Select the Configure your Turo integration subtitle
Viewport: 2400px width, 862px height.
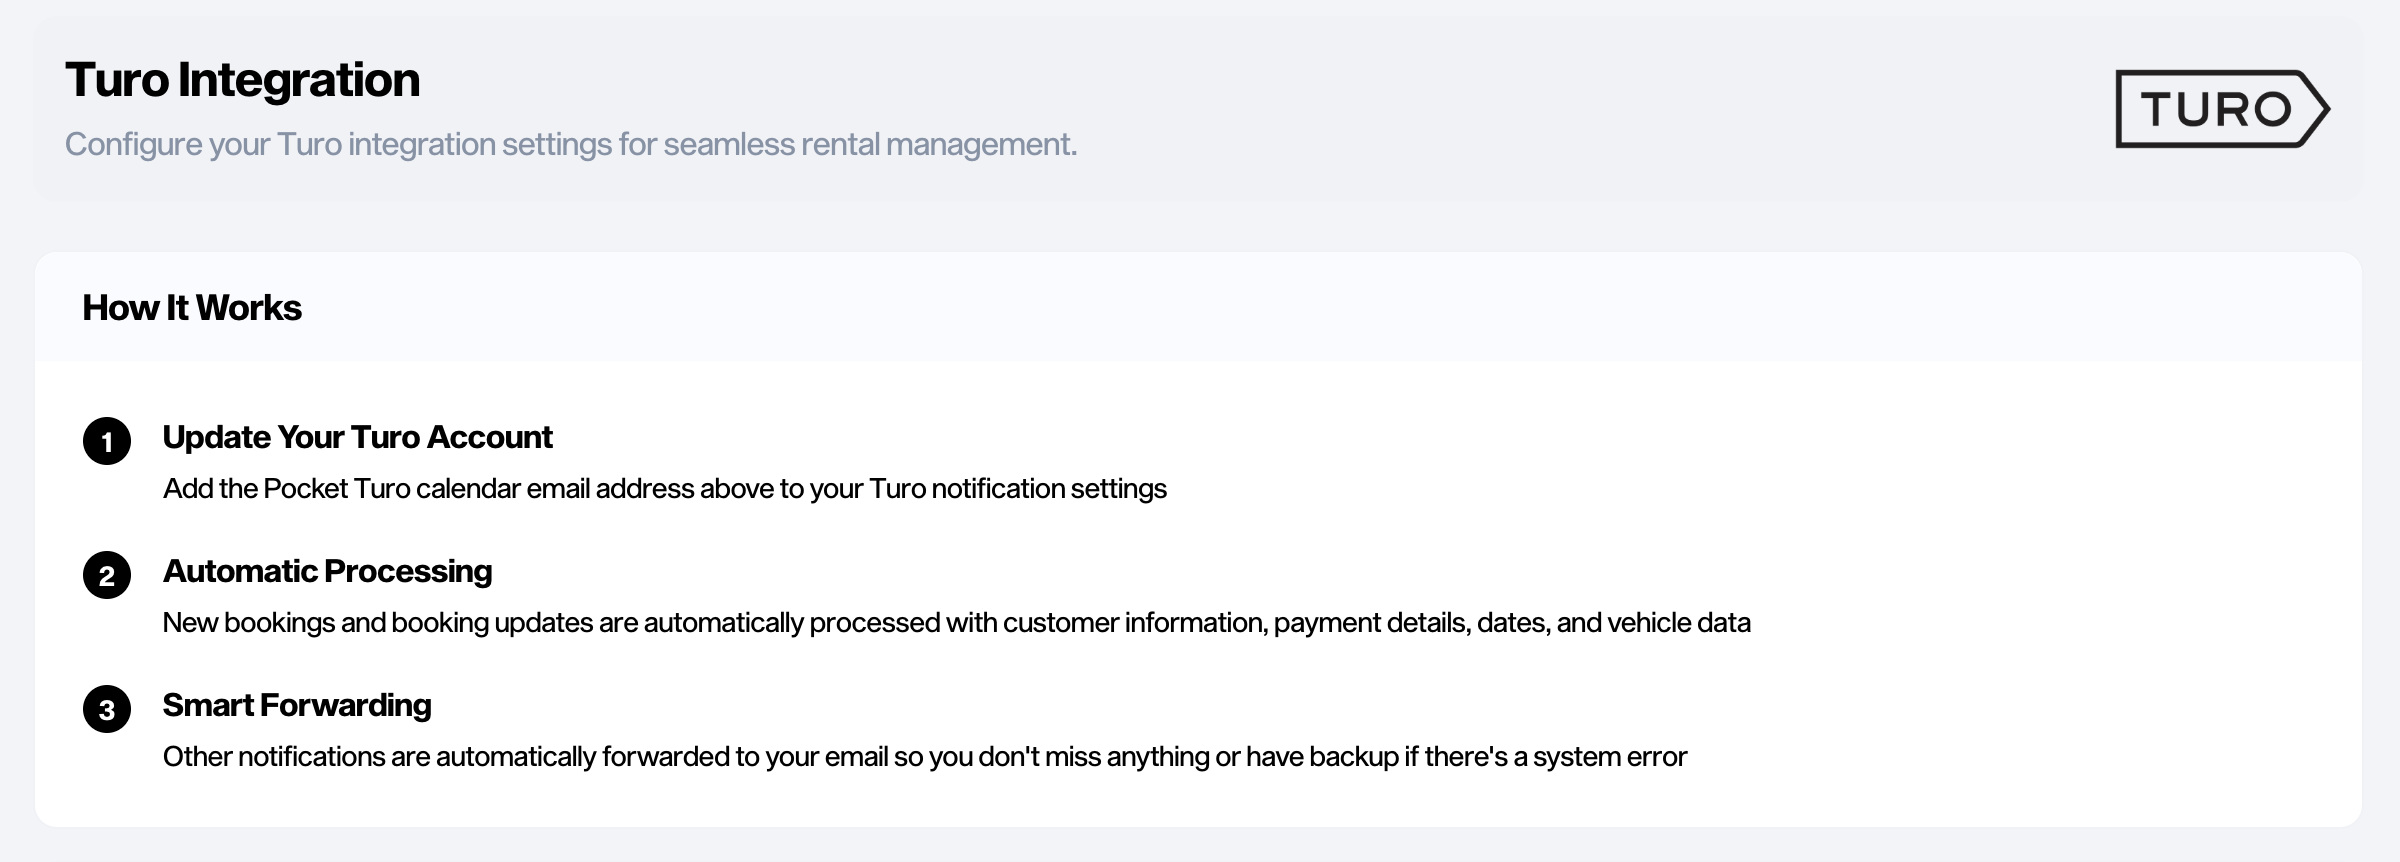tap(570, 144)
